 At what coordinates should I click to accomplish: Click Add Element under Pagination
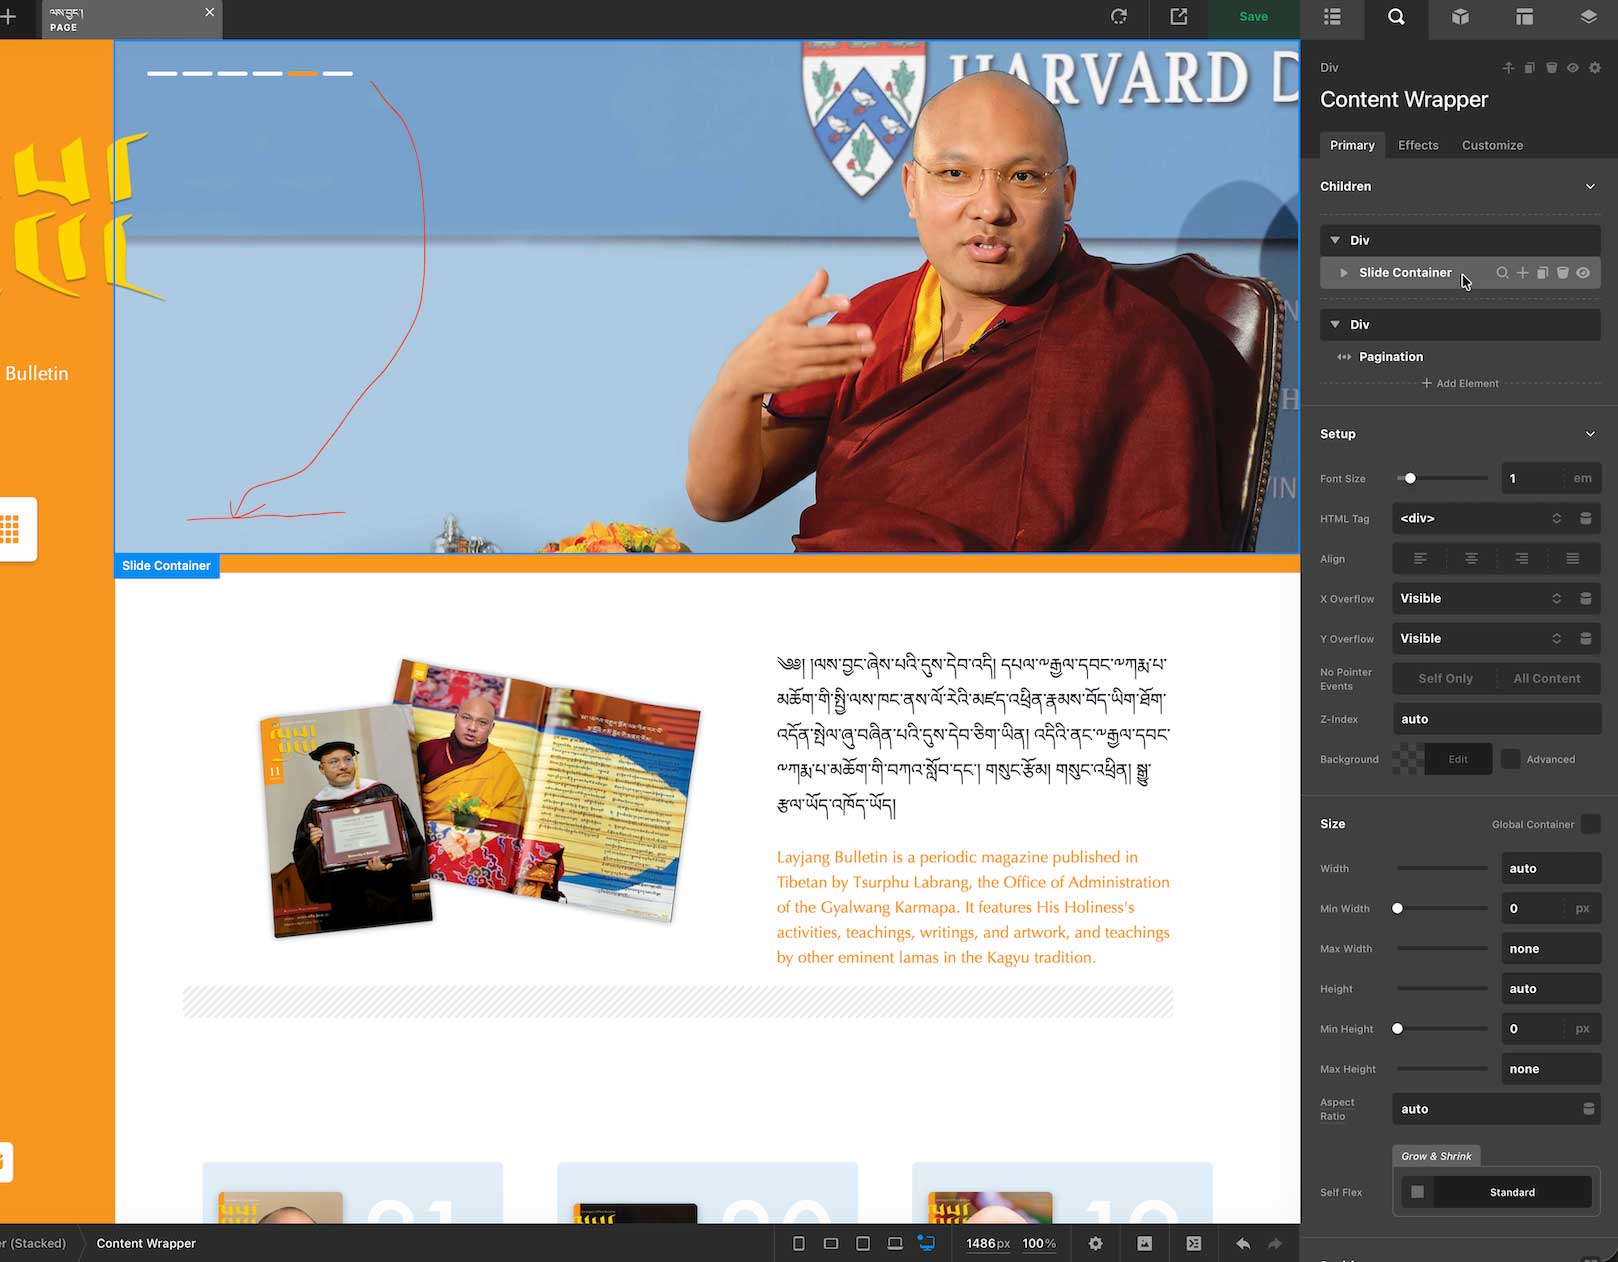[x=1460, y=383]
